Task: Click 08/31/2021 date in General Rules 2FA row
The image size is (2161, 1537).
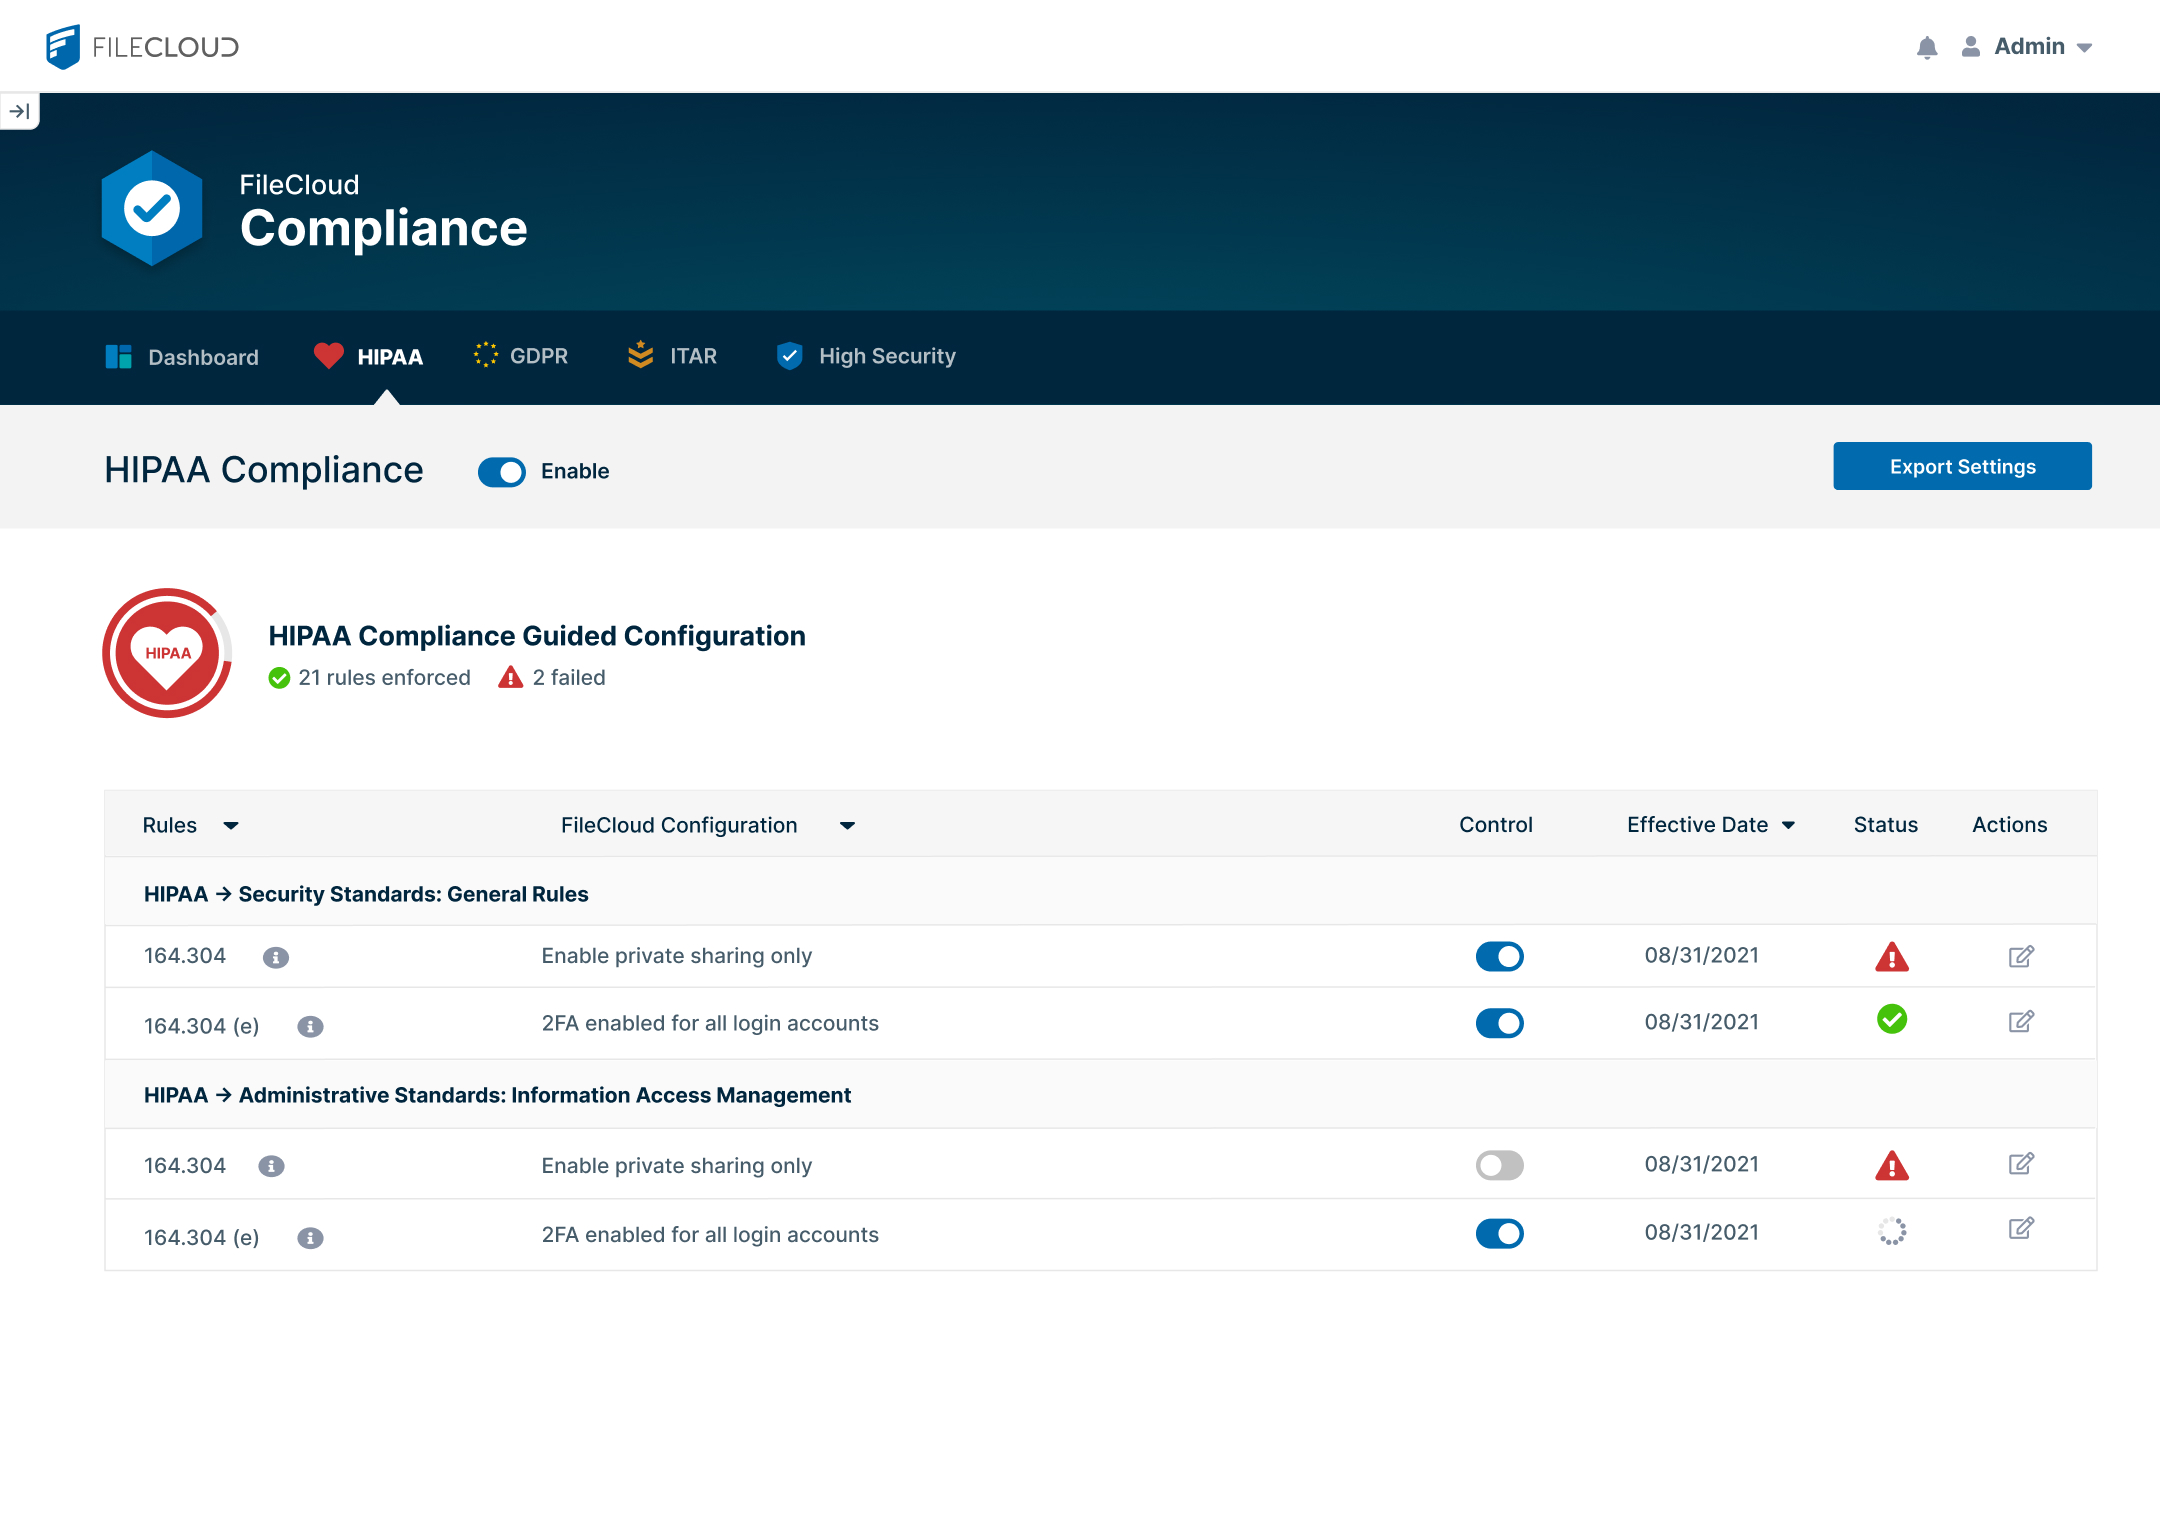Action: click(x=1701, y=1022)
